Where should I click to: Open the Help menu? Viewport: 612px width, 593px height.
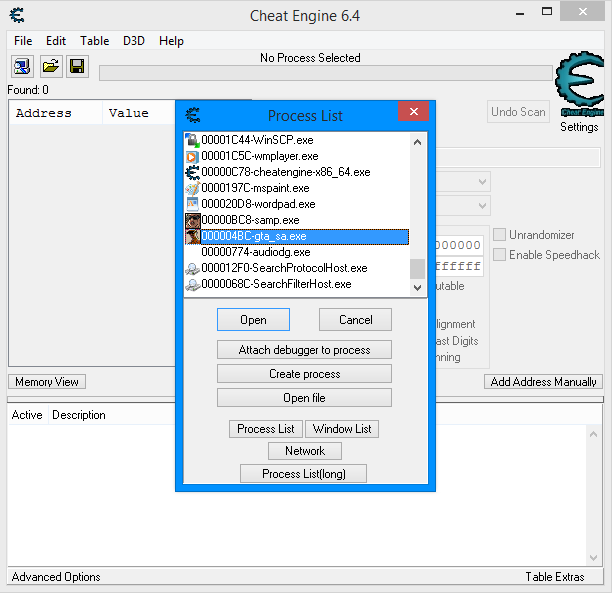pos(171,41)
